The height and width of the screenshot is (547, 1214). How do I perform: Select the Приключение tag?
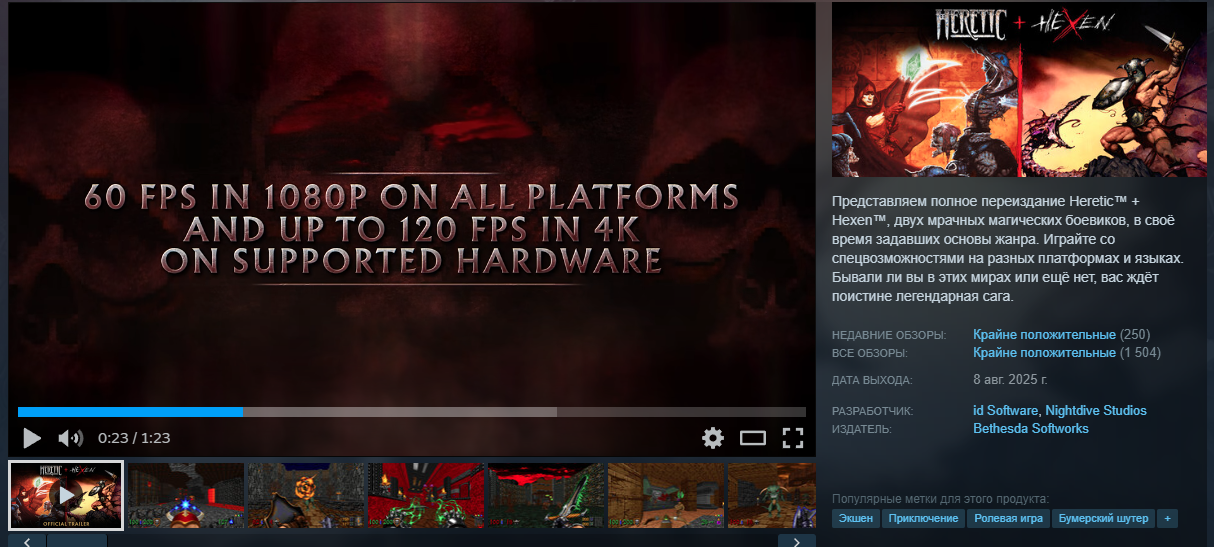(x=924, y=518)
